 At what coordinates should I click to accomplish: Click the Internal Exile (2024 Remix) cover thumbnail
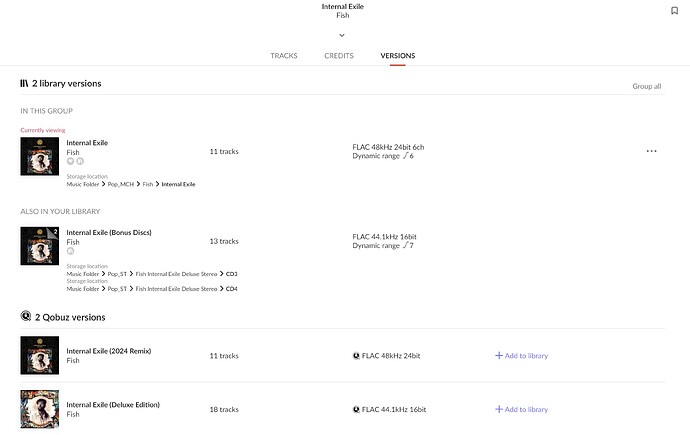(40, 355)
